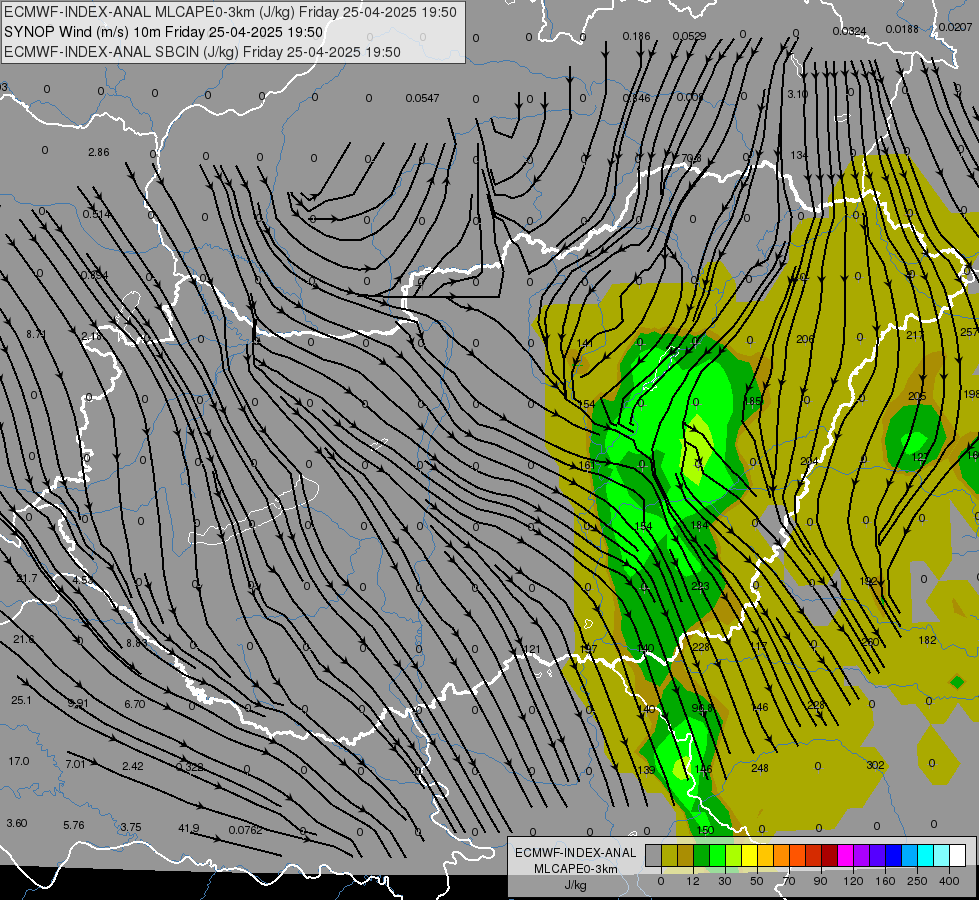979x900 pixels.
Task: Click the pure yellow legend swatch
Action: click(749, 855)
